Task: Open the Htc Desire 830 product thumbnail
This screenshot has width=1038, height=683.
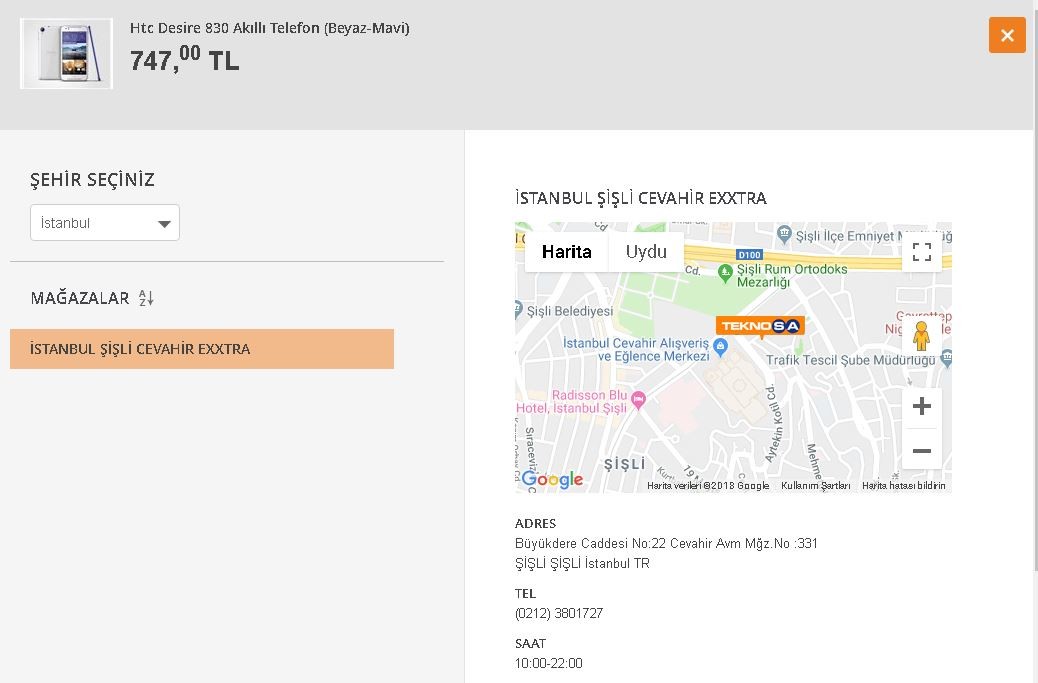Action: coord(66,54)
